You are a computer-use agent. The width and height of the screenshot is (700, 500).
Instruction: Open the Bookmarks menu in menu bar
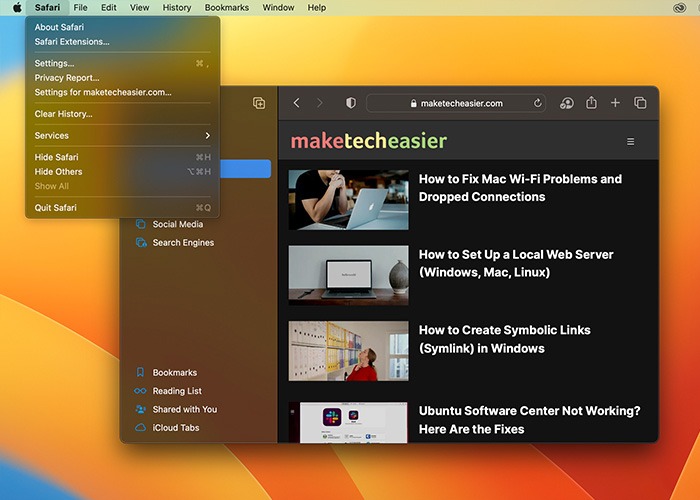227,8
